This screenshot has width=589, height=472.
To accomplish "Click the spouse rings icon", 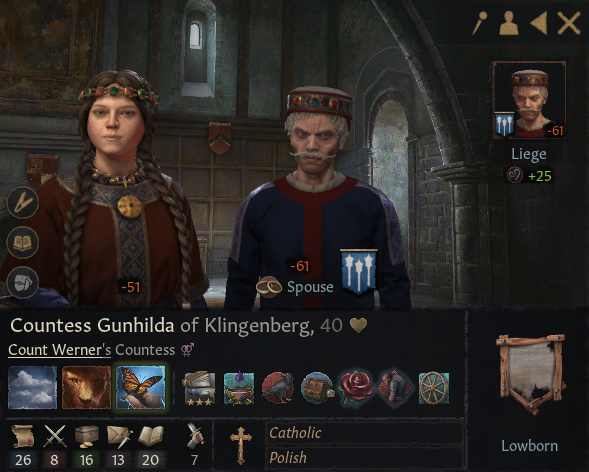I will click(x=269, y=287).
